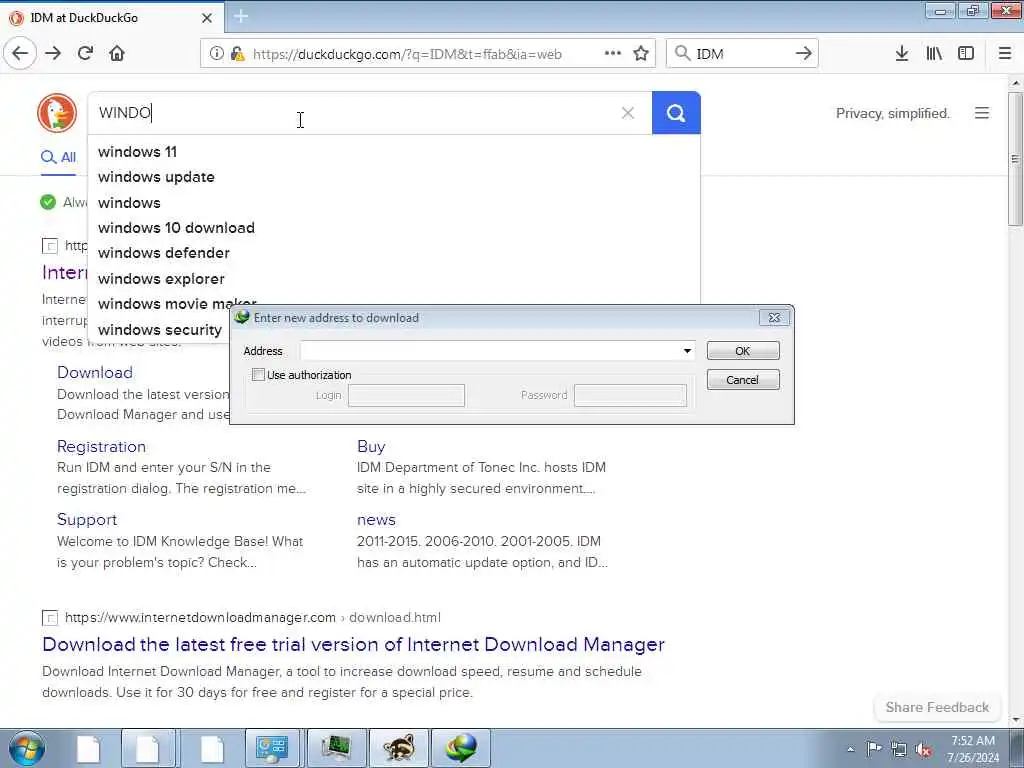Open a new browser tab
The height and width of the screenshot is (768, 1024).
coord(241,17)
